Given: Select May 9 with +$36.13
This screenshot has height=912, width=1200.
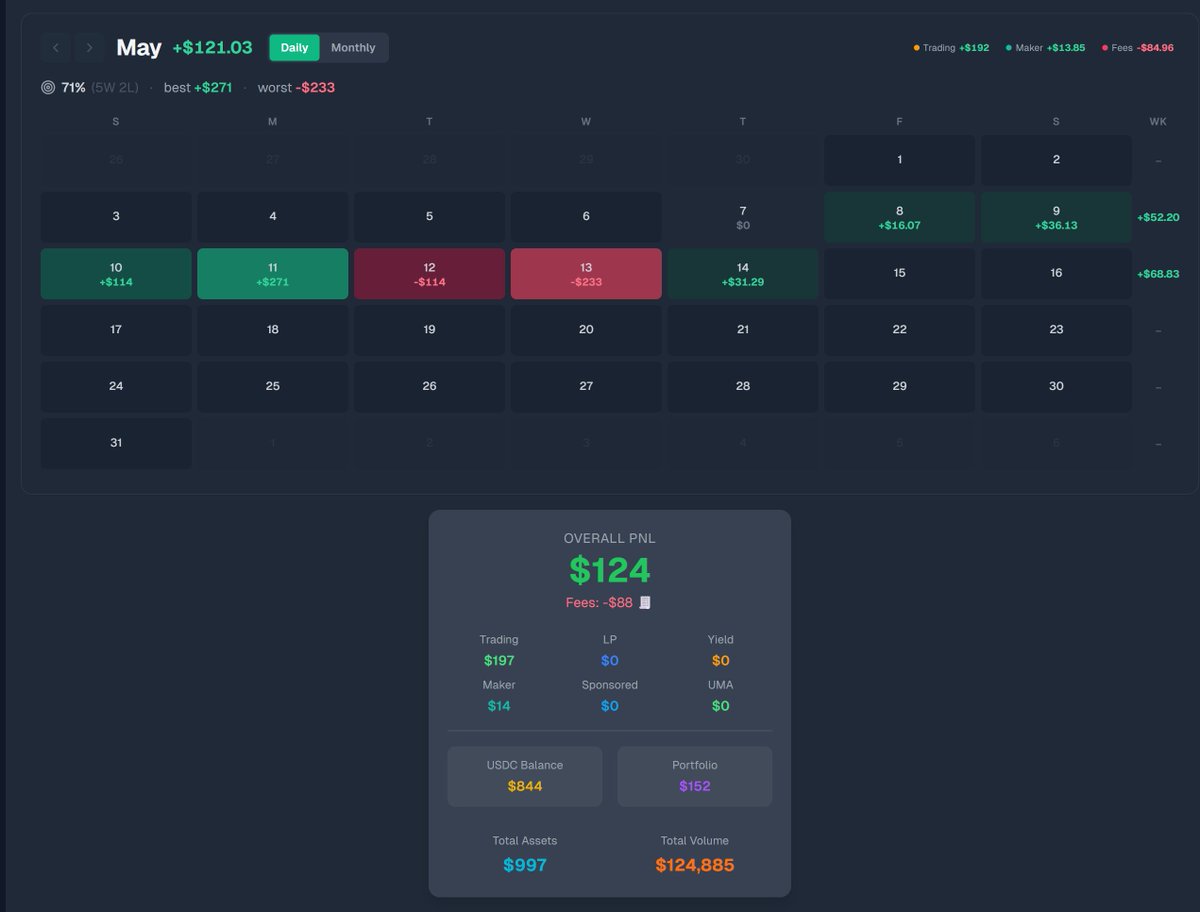Looking at the screenshot, I should (1056, 217).
